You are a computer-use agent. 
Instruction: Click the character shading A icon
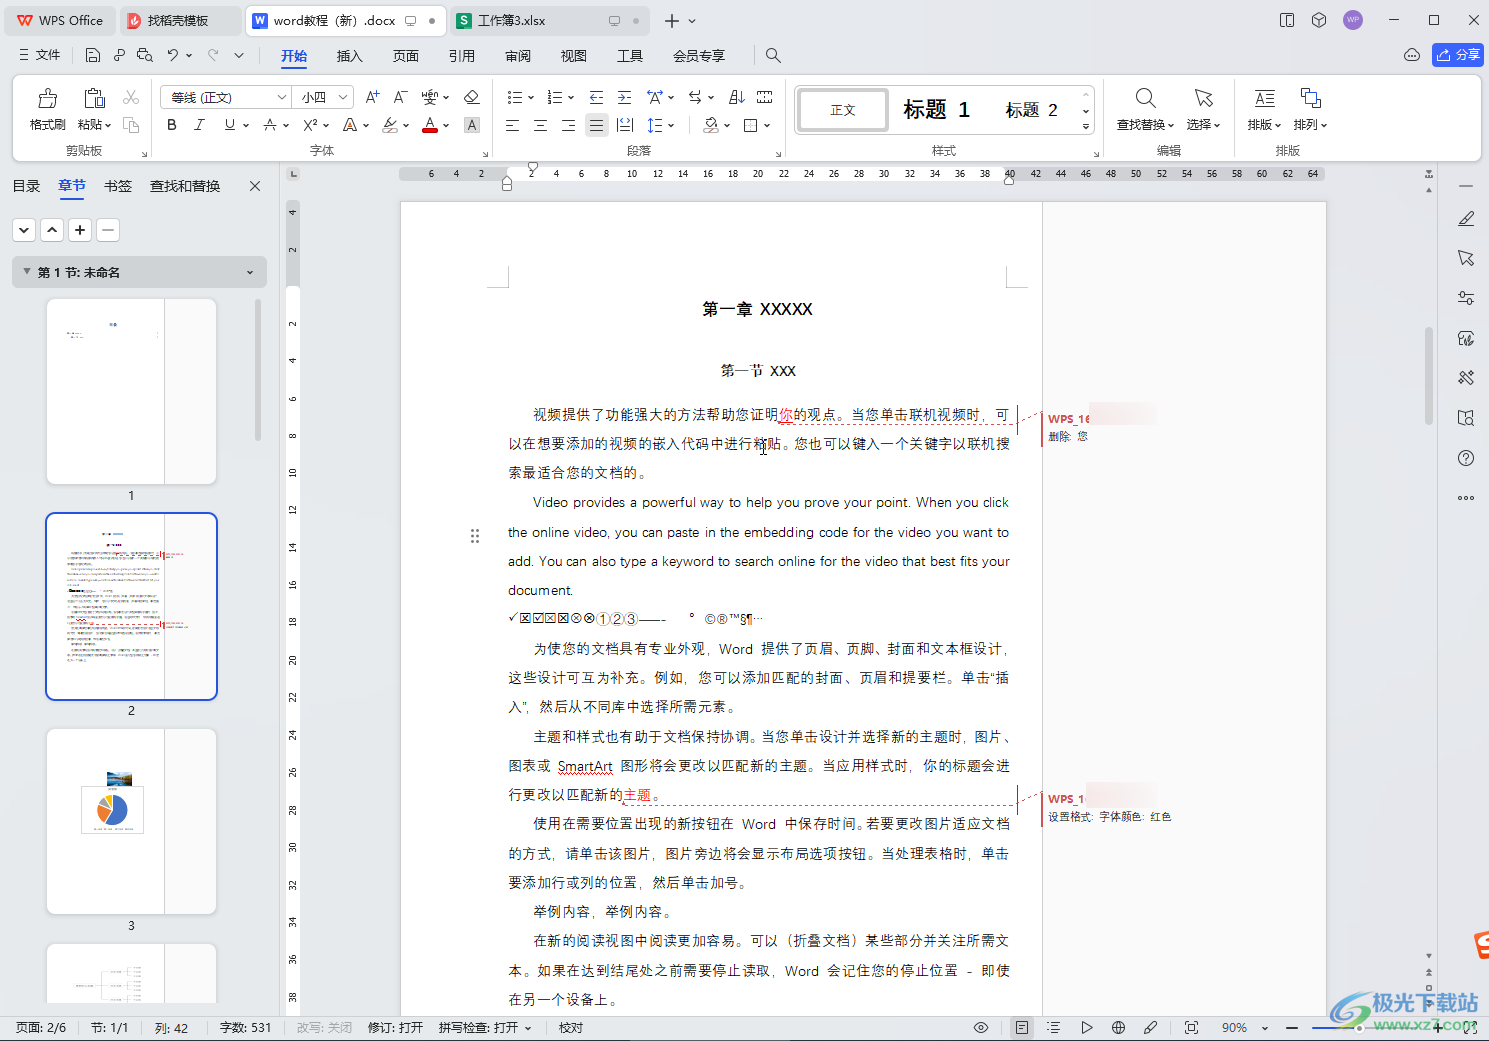pos(472,125)
